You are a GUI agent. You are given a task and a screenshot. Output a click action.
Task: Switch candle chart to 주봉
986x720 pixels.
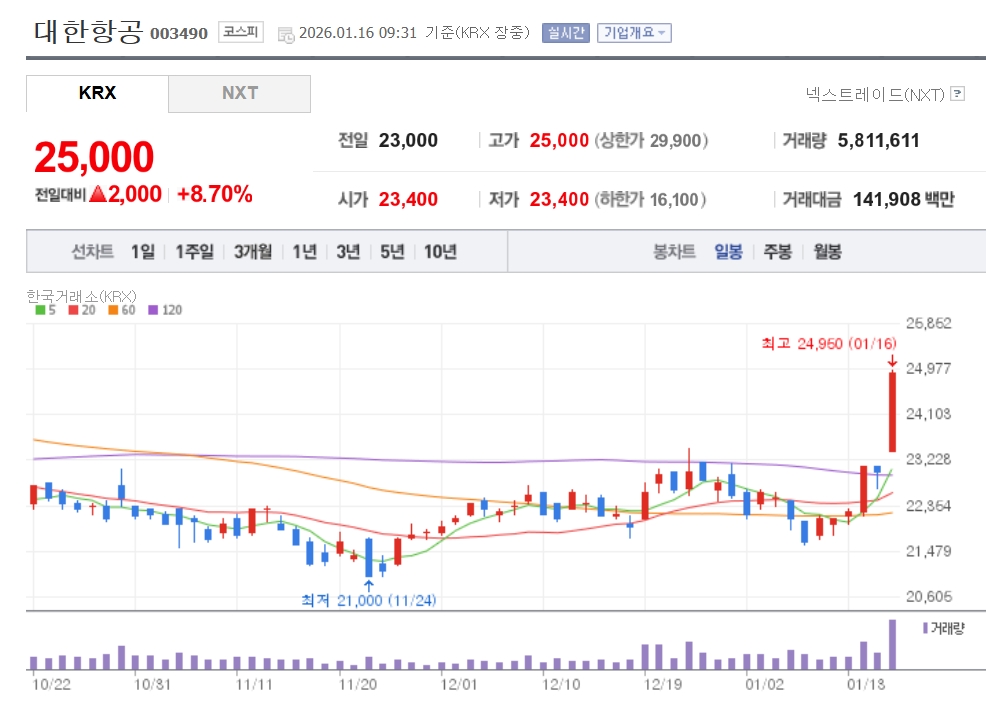tap(777, 252)
